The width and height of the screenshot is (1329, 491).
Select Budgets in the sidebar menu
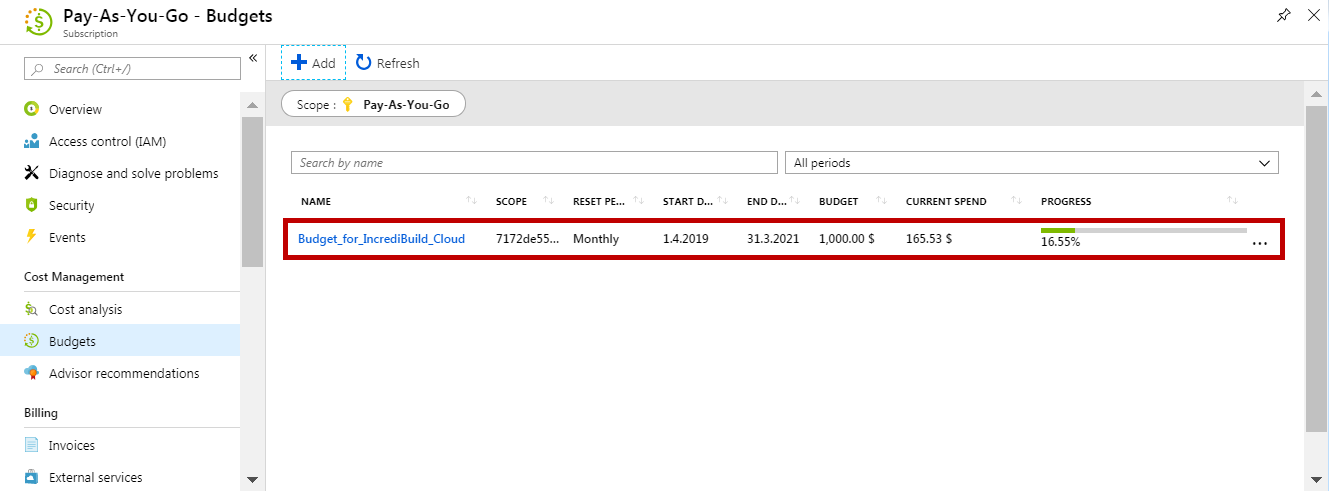[x=72, y=341]
